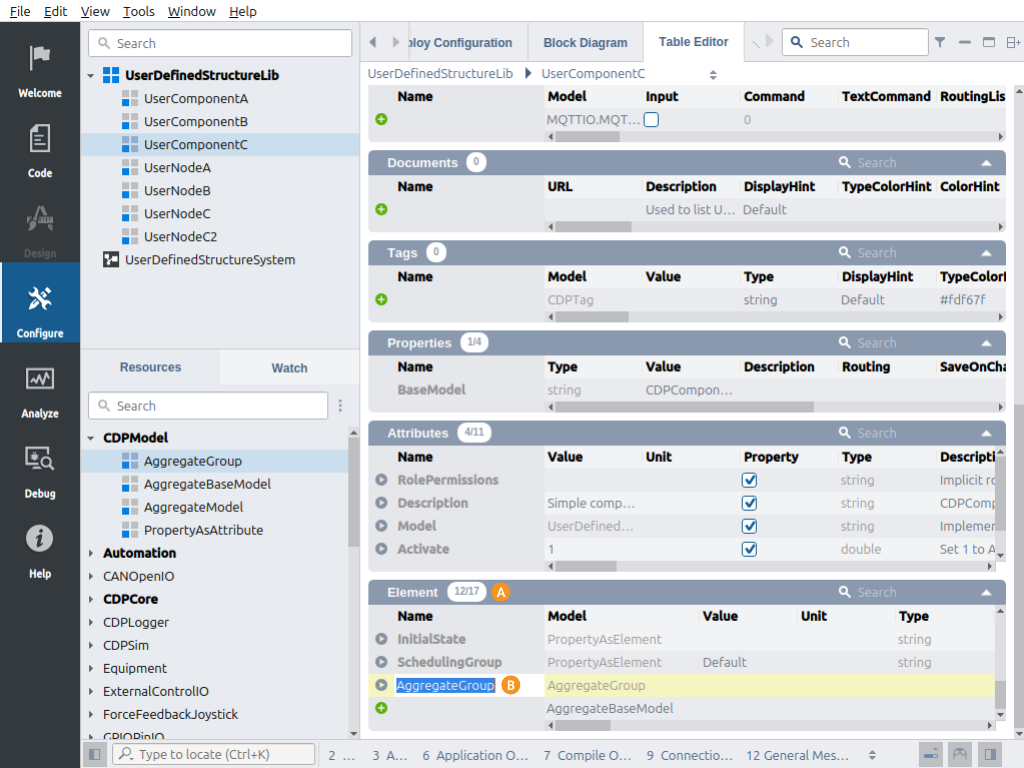Open the Compile Output pane
Screen dimensions: 1024x768
tap(588, 755)
